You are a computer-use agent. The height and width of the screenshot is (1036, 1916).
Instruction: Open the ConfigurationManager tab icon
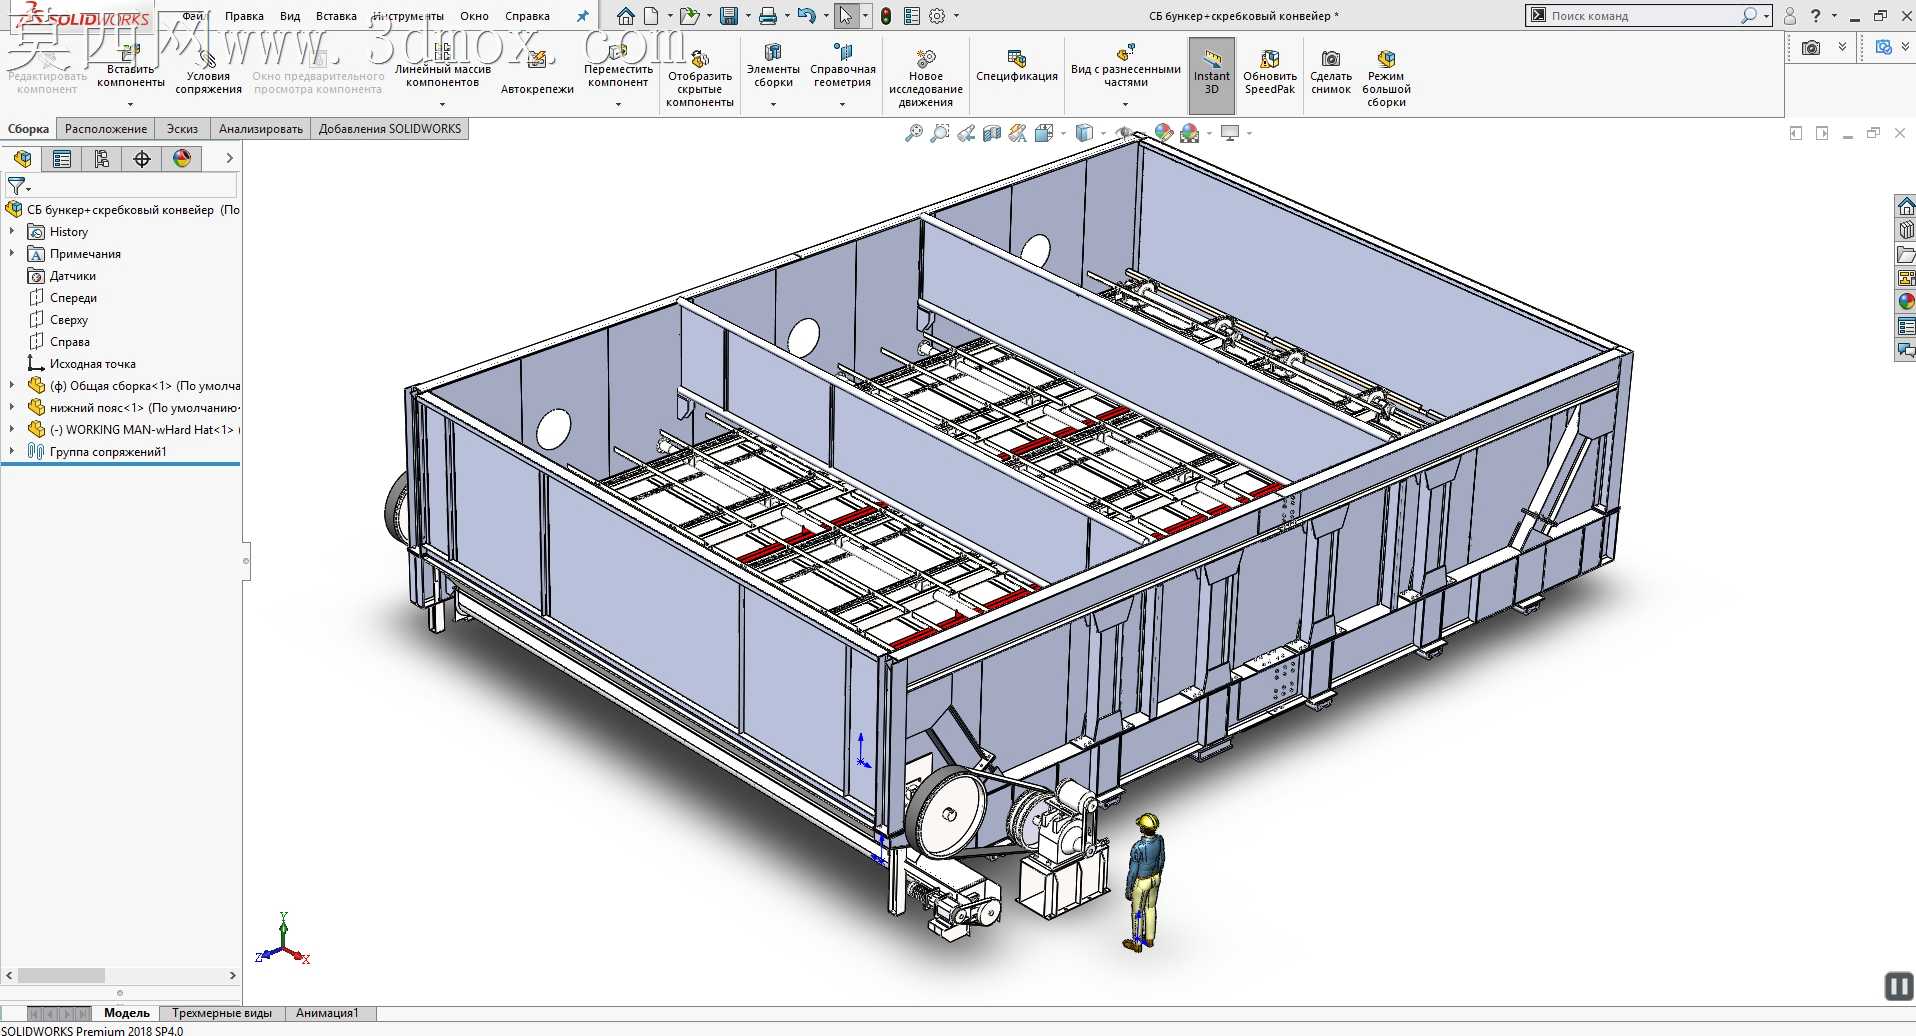pos(102,159)
